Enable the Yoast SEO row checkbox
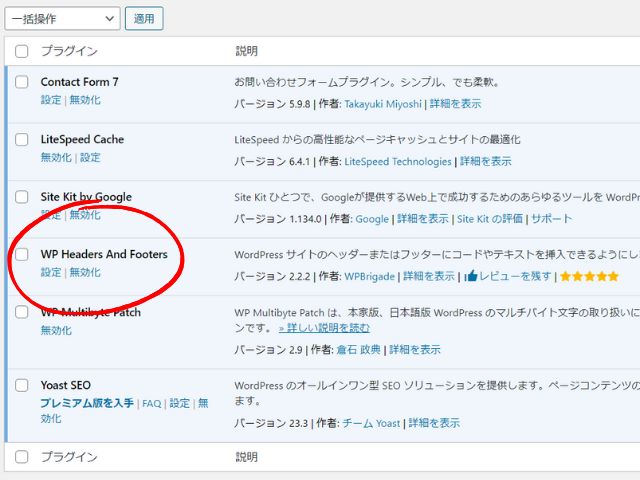The width and height of the screenshot is (640, 480). [22, 385]
